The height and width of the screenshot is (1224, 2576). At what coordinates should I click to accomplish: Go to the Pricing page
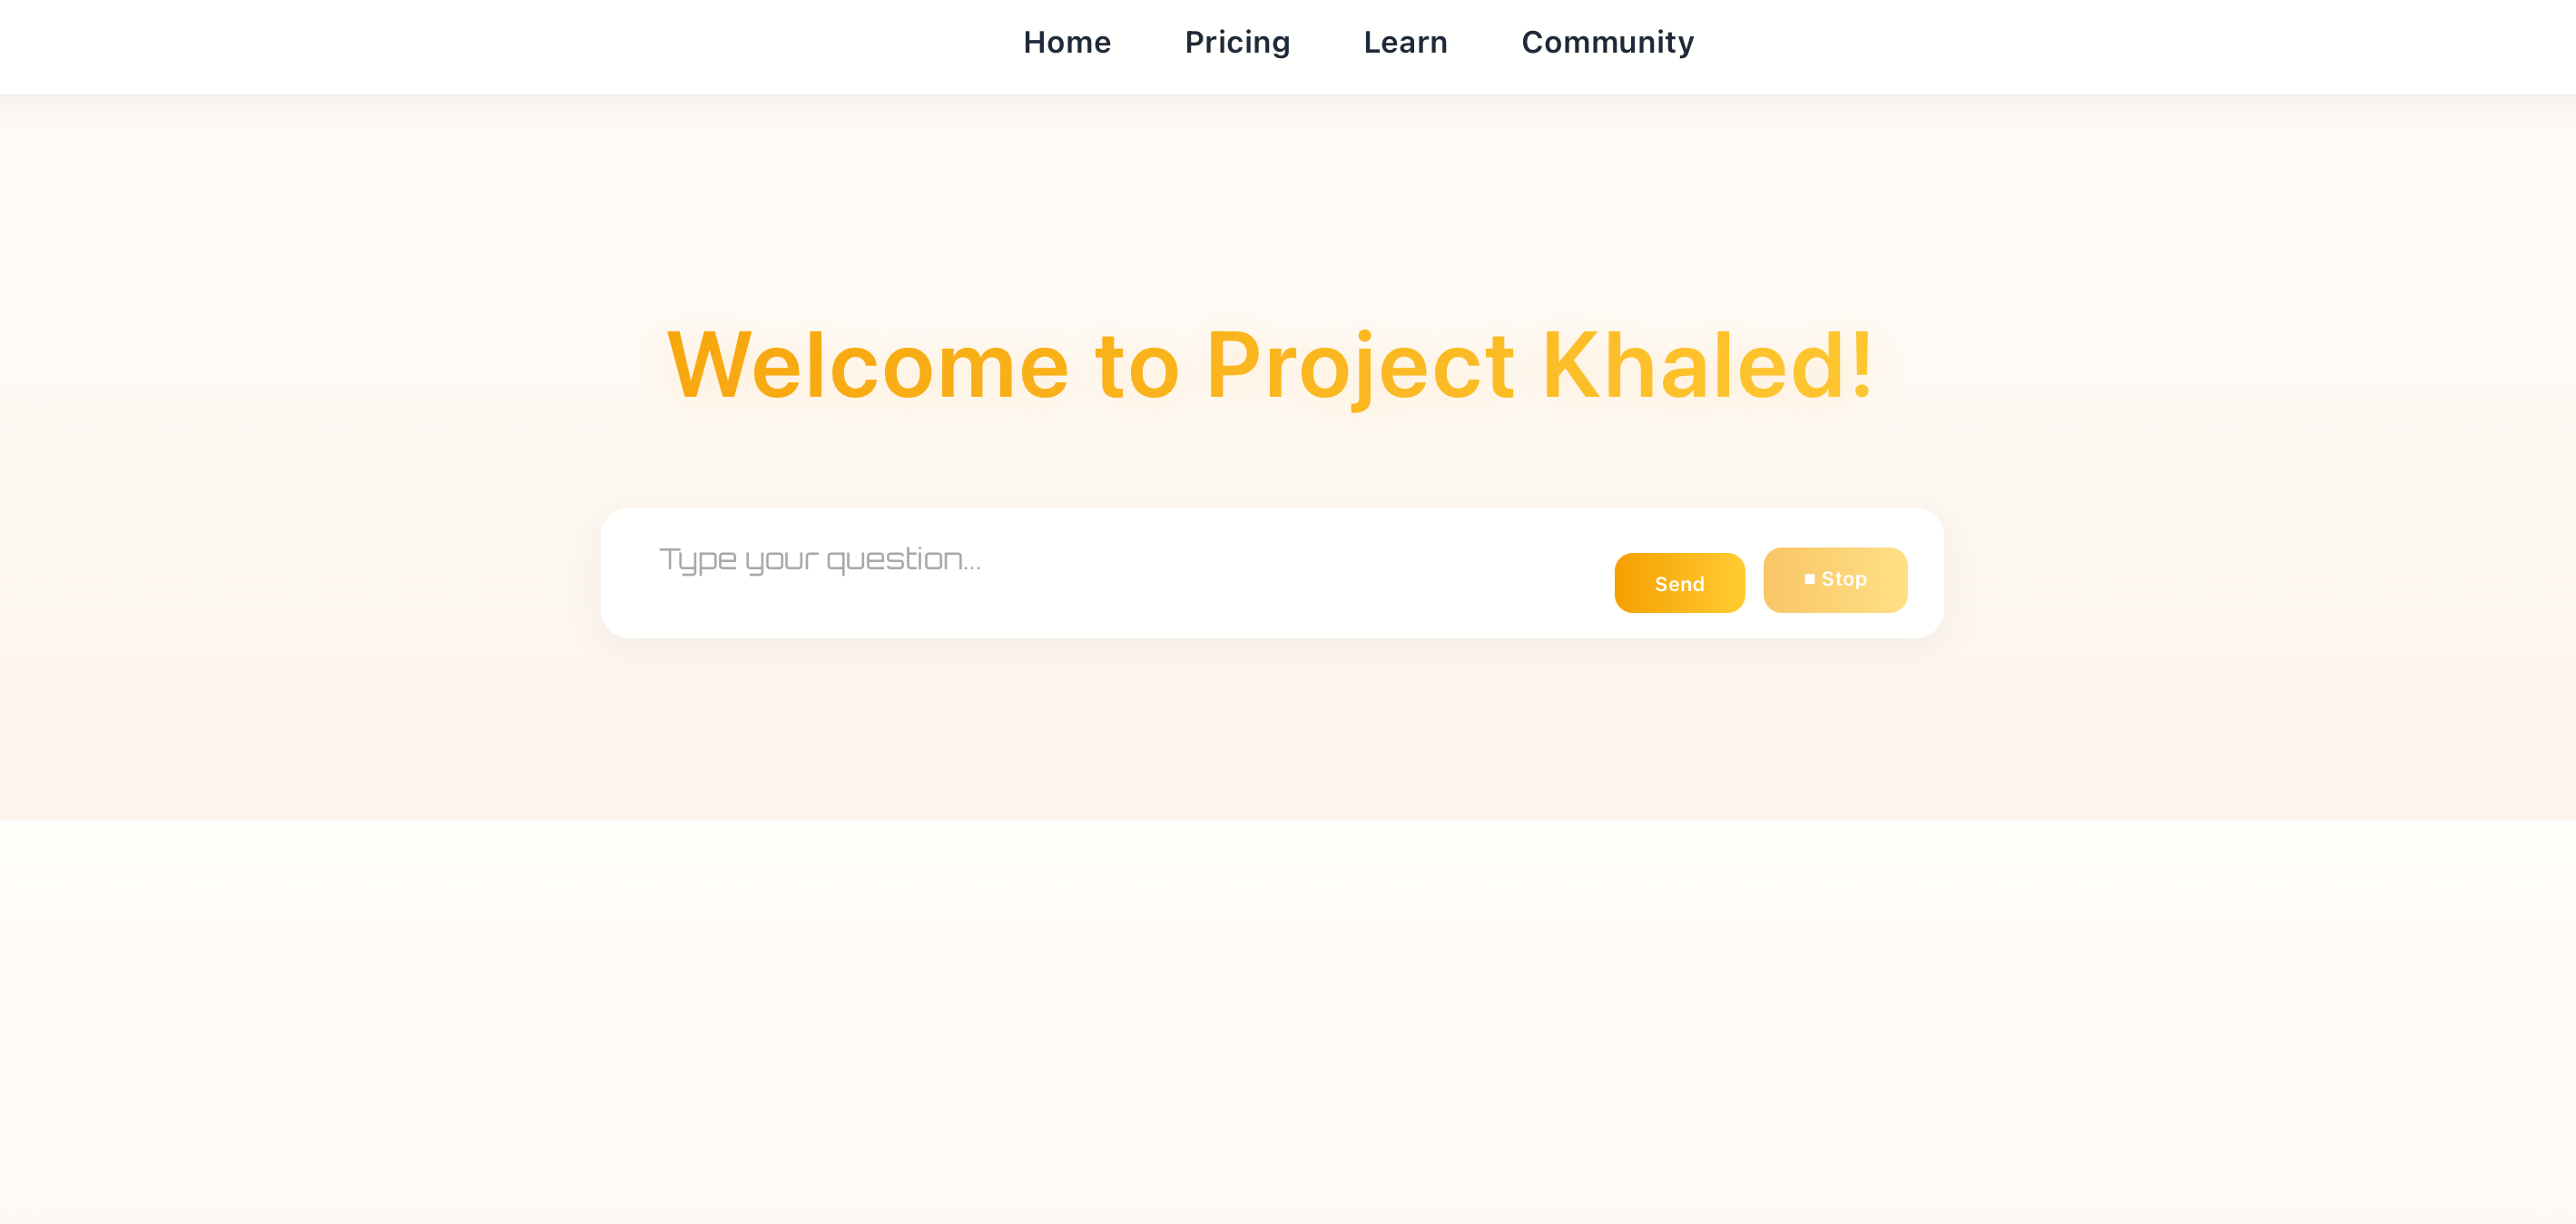pos(1237,42)
